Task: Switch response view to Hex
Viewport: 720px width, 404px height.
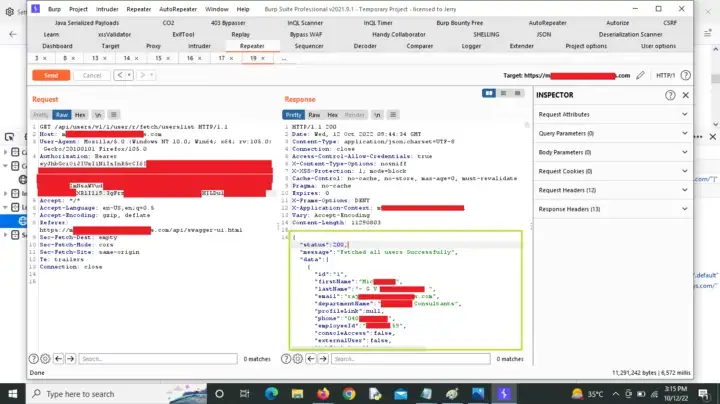Action: [332, 115]
